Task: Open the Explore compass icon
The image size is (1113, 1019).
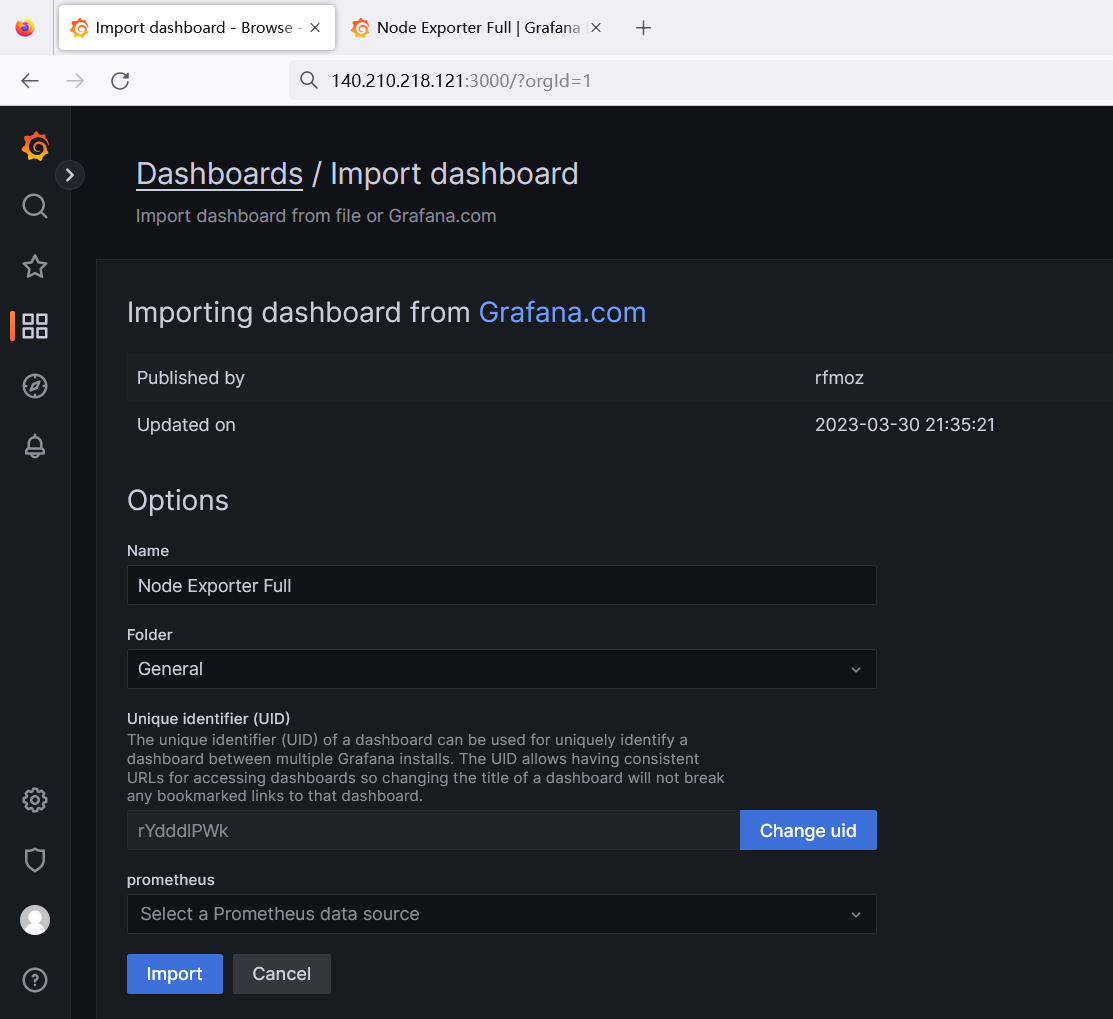Action: (35, 386)
